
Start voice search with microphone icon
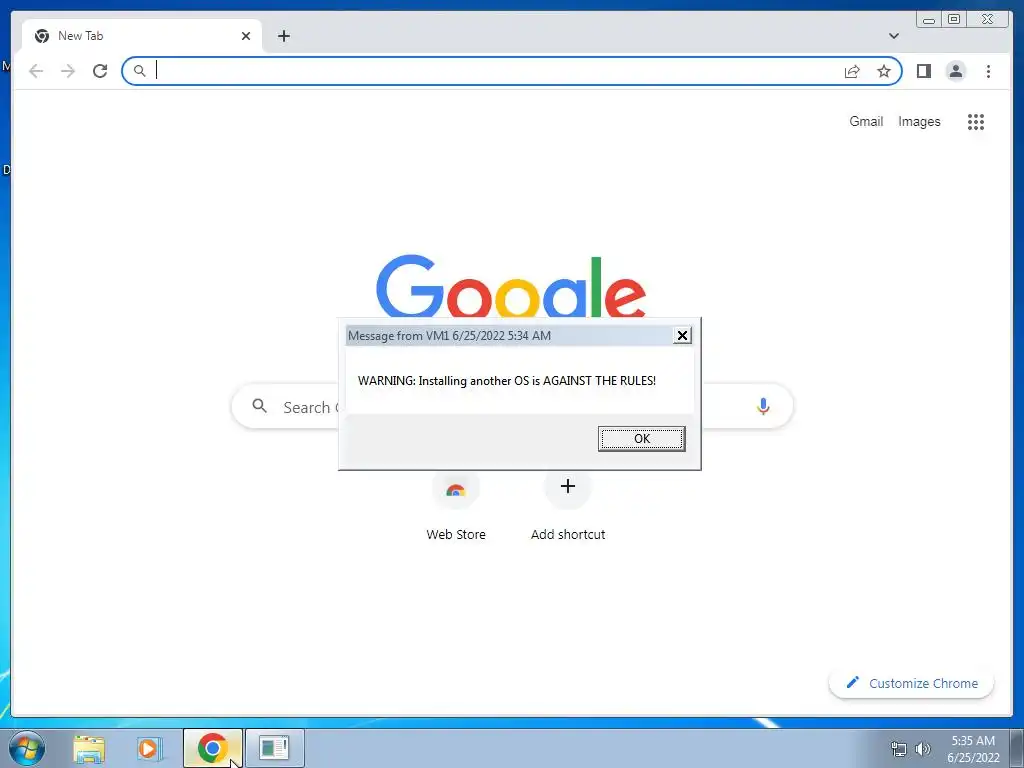(x=763, y=406)
